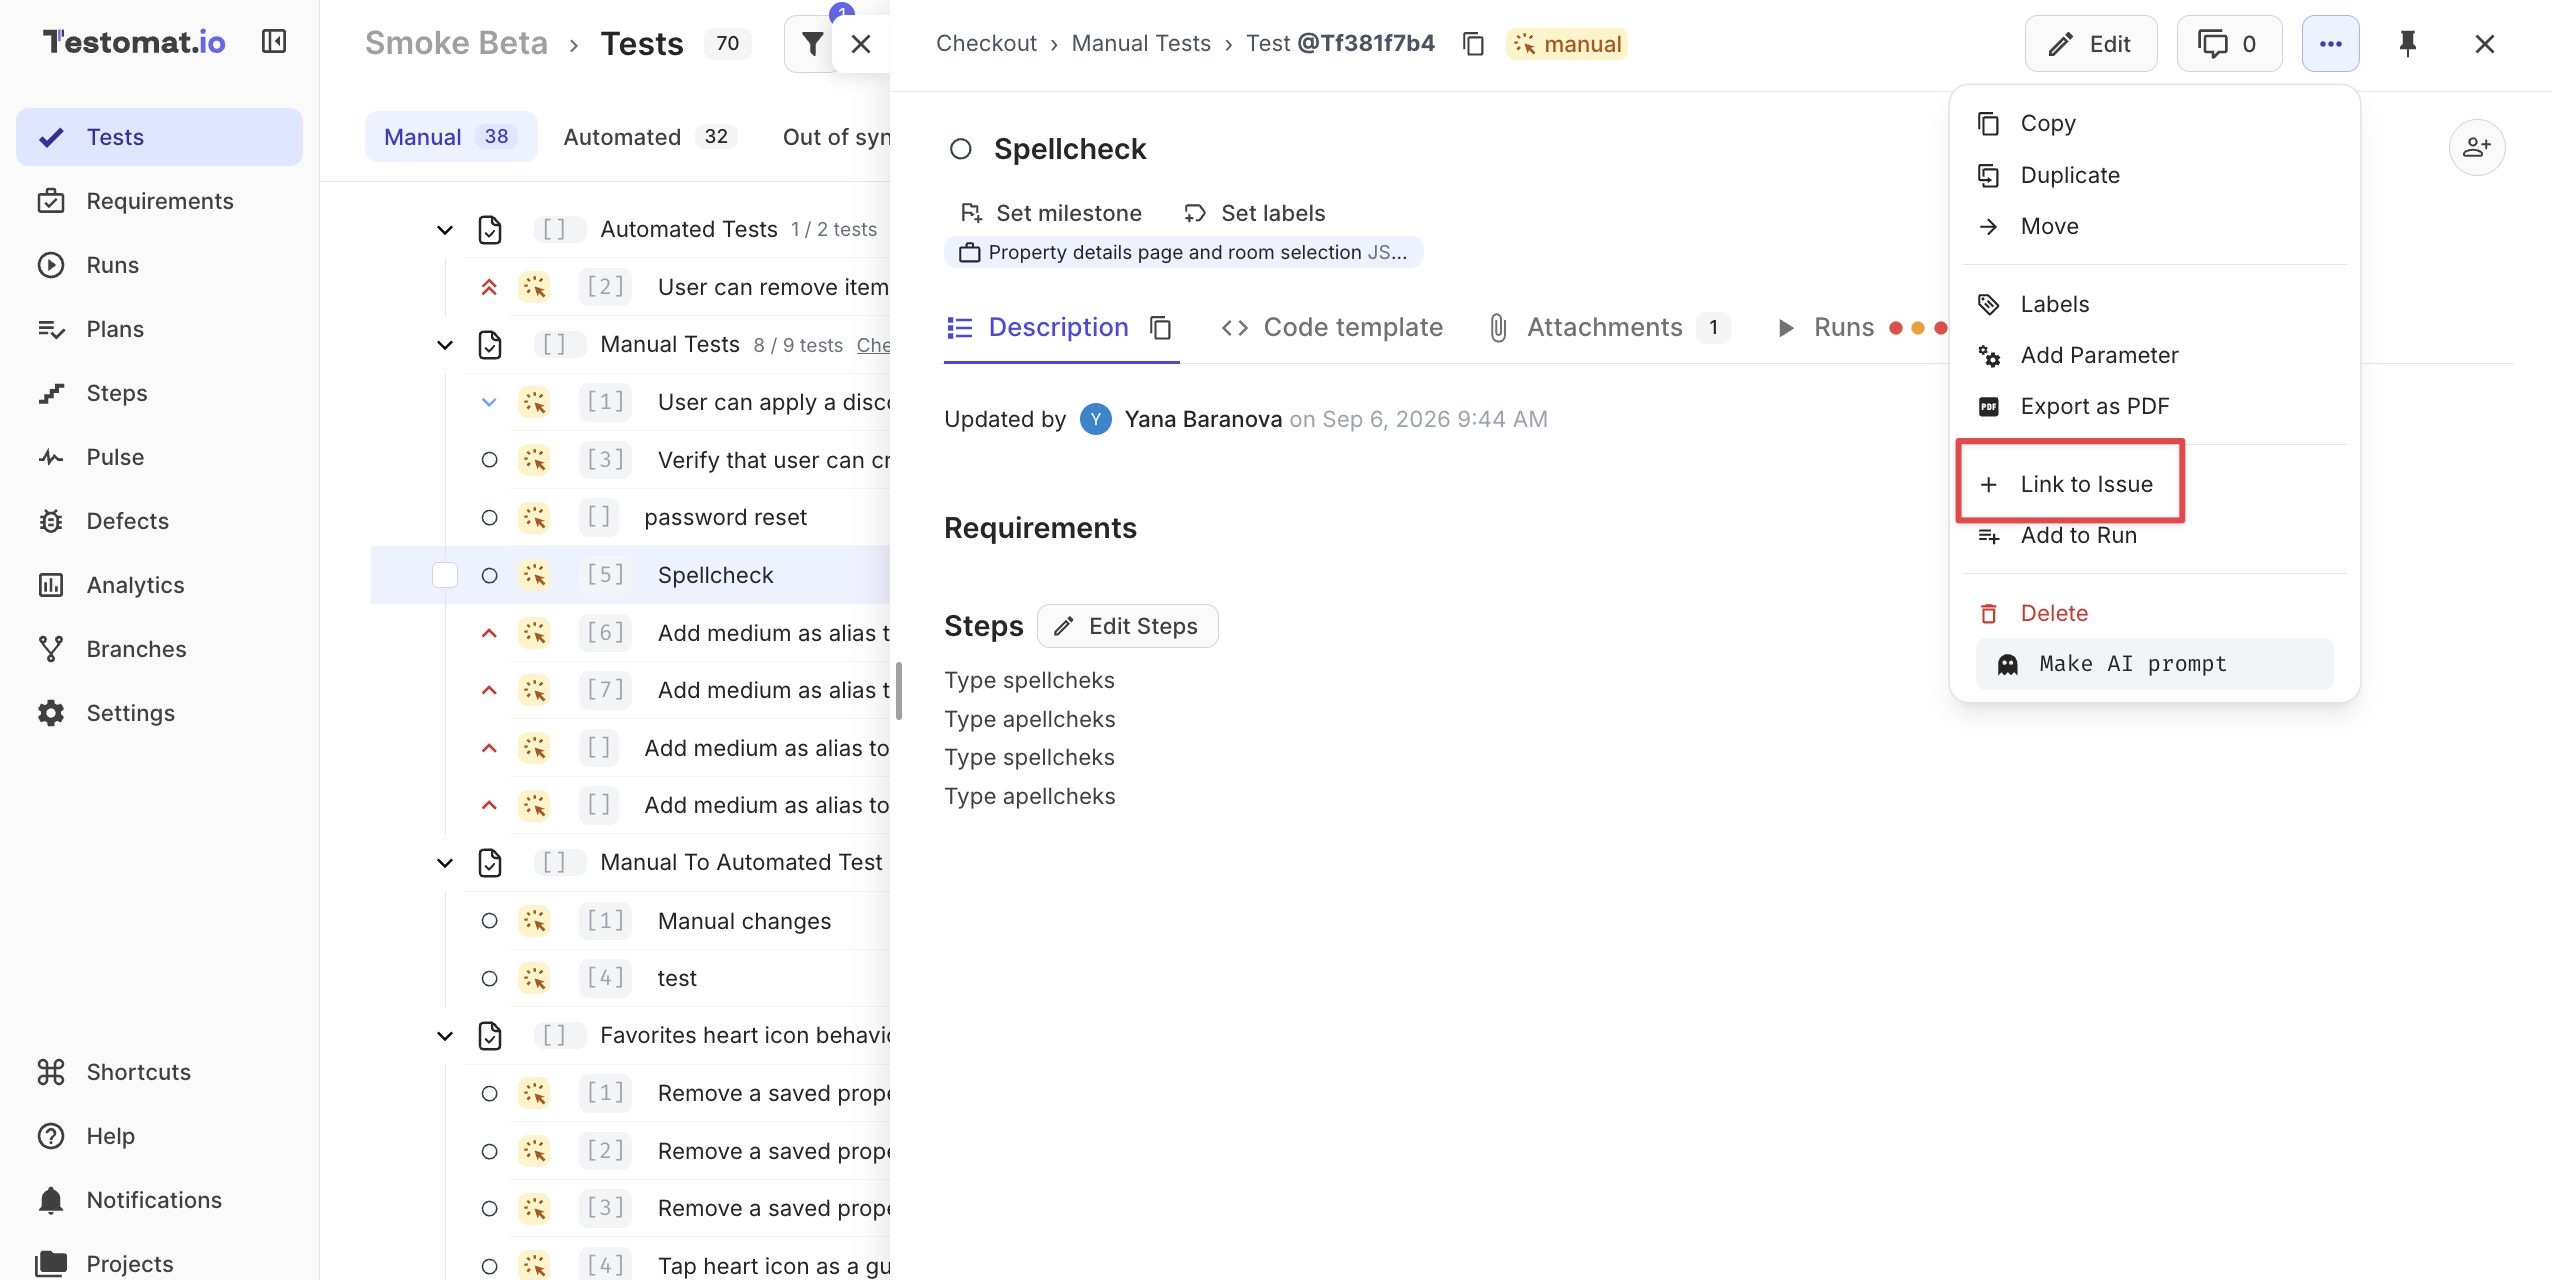Open Plans in the sidebar

point(159,329)
